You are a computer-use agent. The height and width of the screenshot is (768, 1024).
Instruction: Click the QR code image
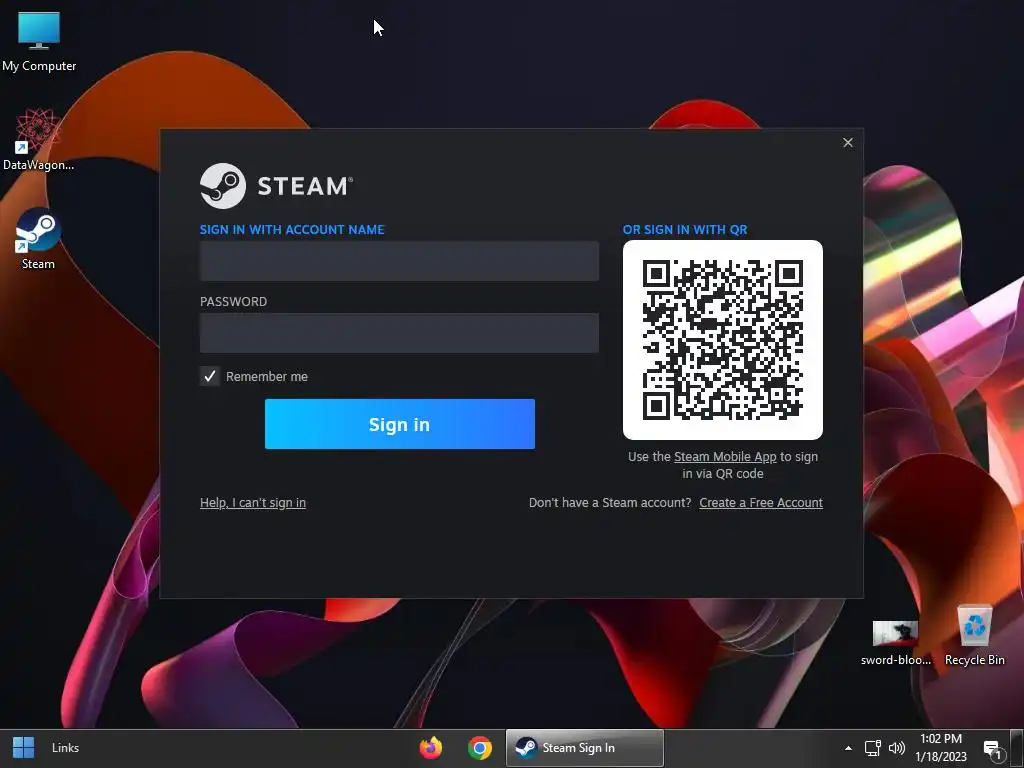722,340
